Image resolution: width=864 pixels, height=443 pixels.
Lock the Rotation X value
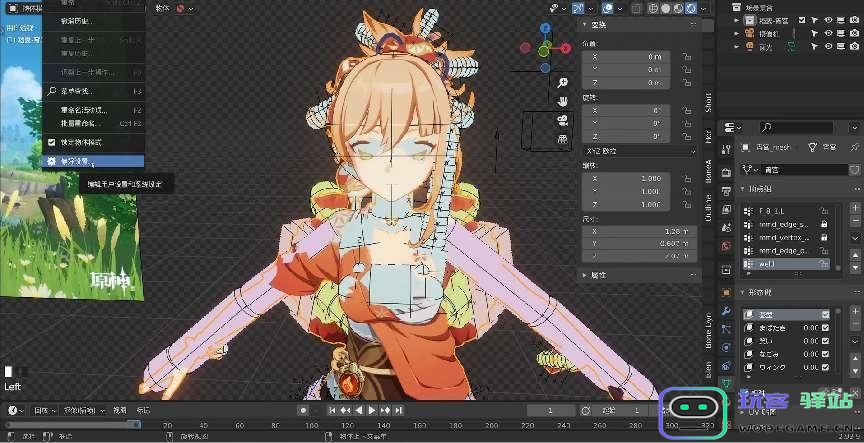[687, 110]
